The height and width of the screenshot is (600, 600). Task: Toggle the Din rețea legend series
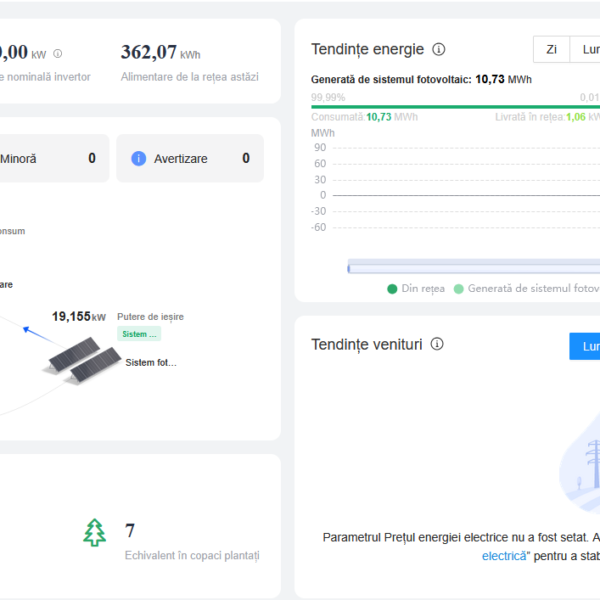pyautogui.click(x=416, y=289)
